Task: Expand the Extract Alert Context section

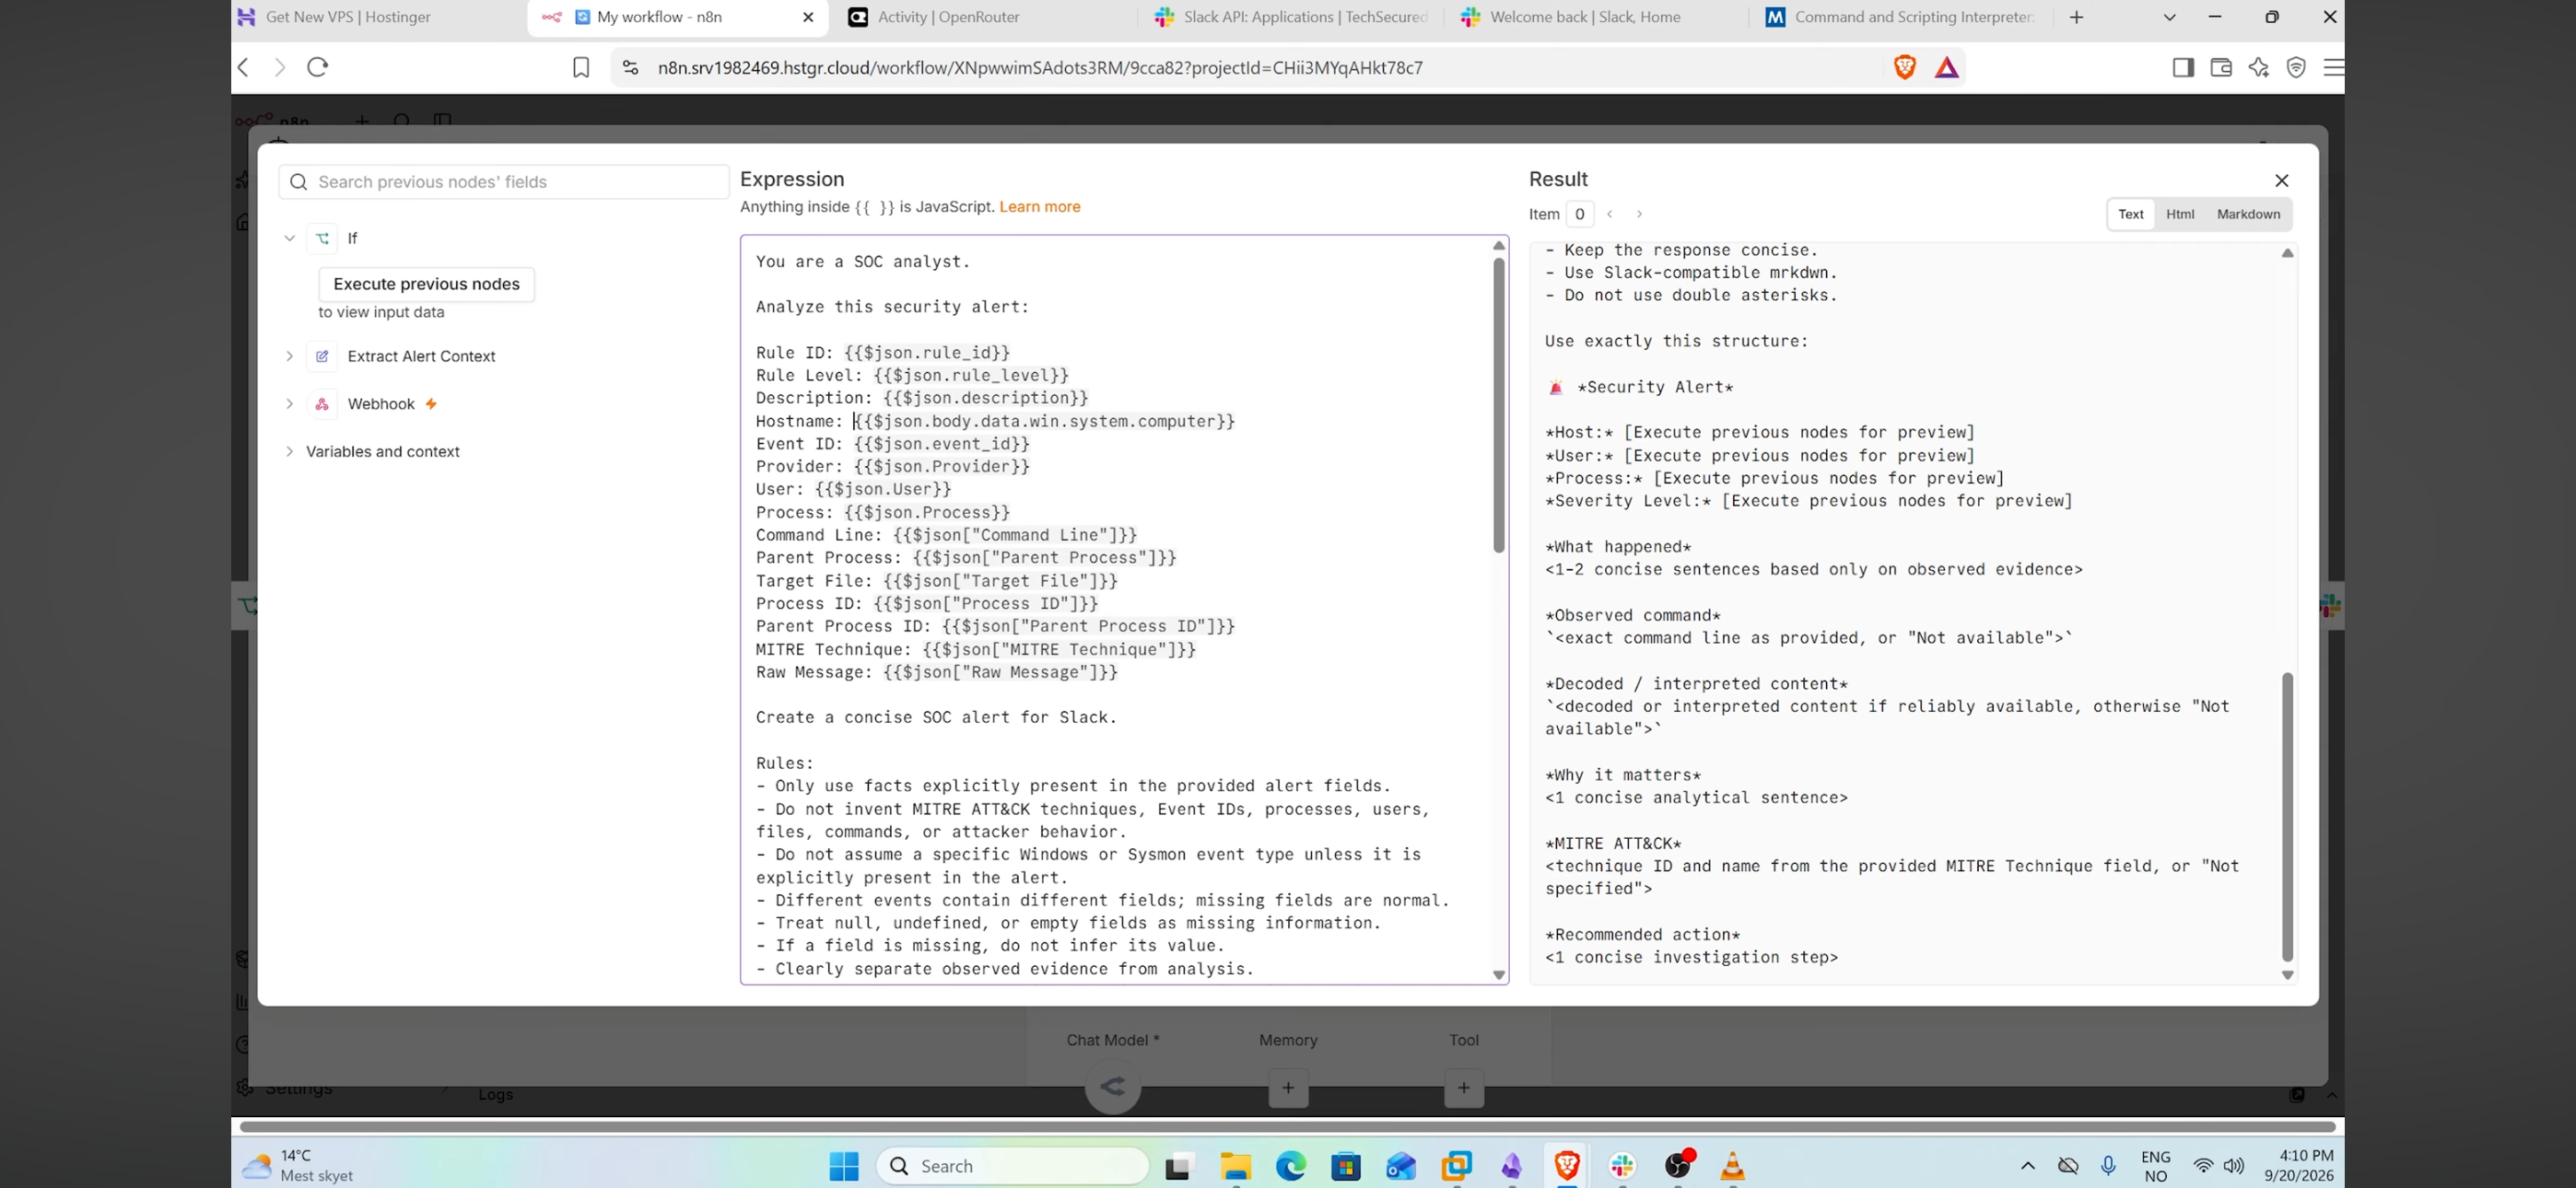Action: (289, 356)
